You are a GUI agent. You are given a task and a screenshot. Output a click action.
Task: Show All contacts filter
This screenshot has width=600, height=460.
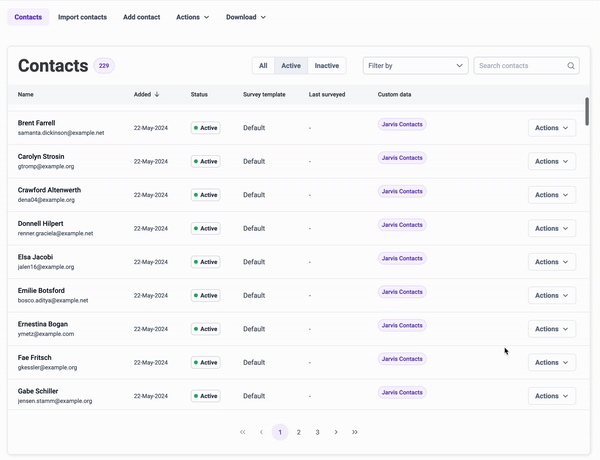point(263,66)
